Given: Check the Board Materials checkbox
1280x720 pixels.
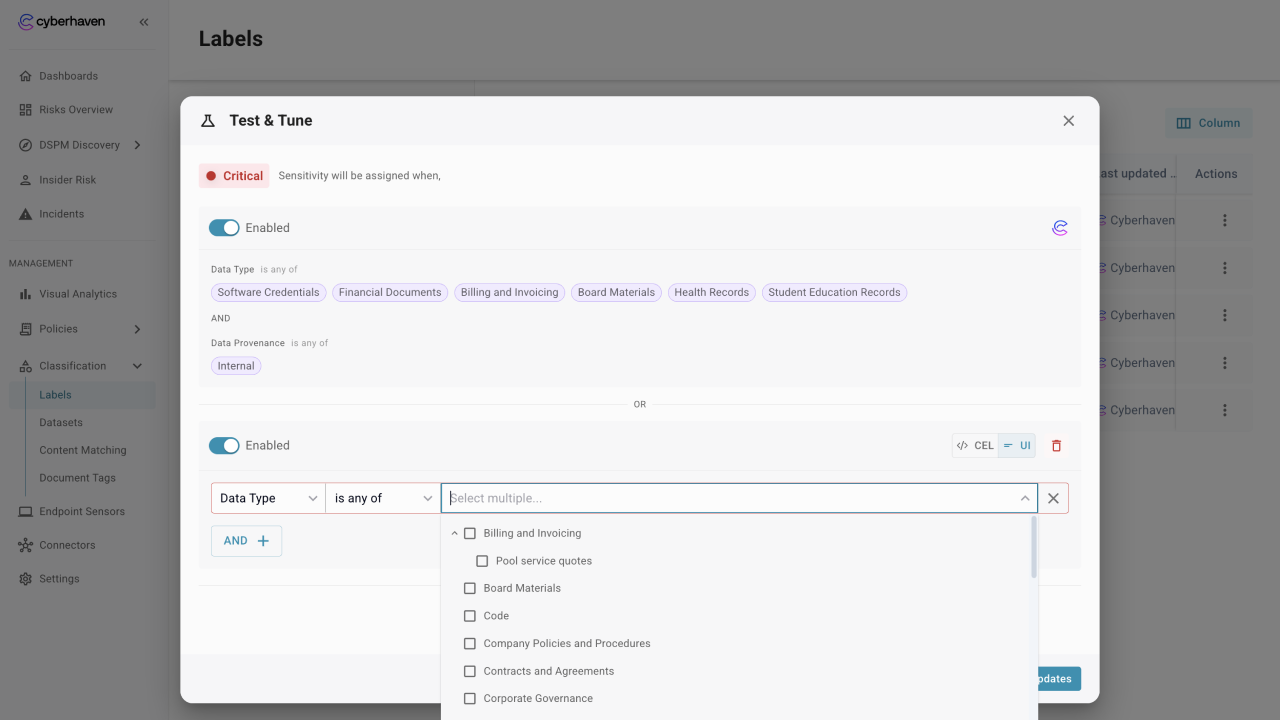Looking at the screenshot, I should pyautogui.click(x=470, y=588).
